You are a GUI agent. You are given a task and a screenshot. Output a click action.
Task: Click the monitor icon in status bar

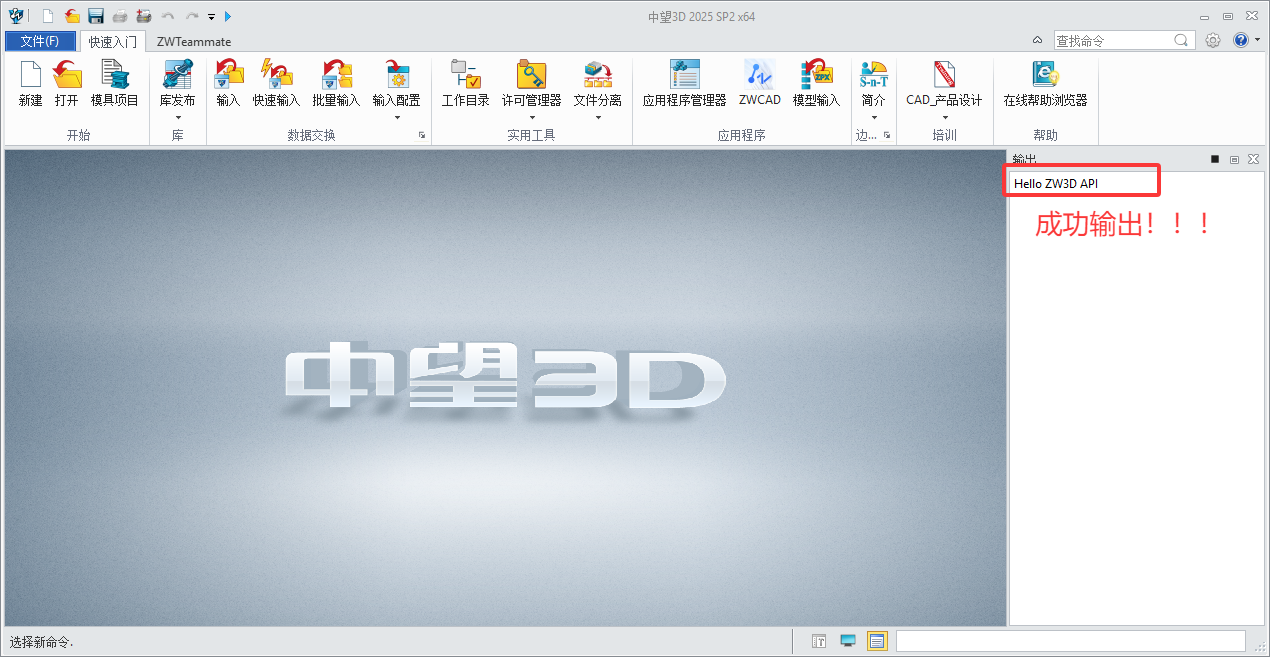point(848,641)
